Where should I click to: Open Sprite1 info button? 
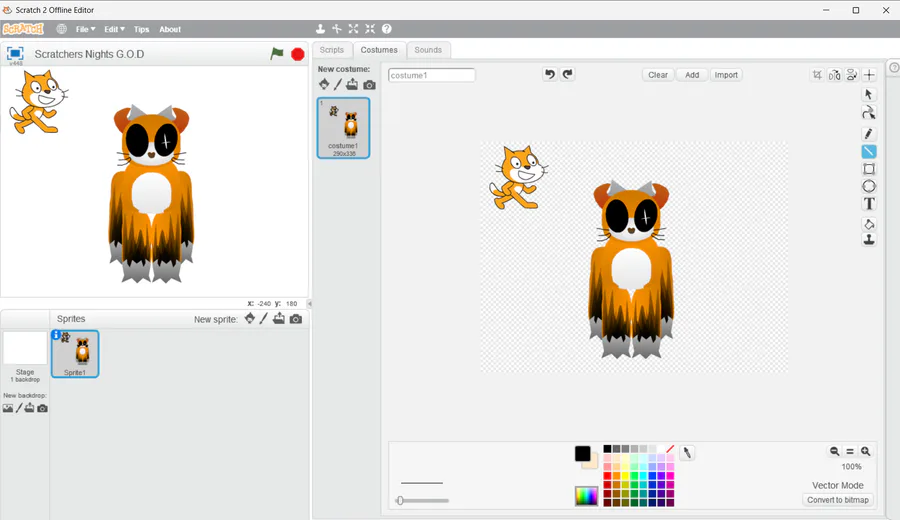click(x=56, y=335)
